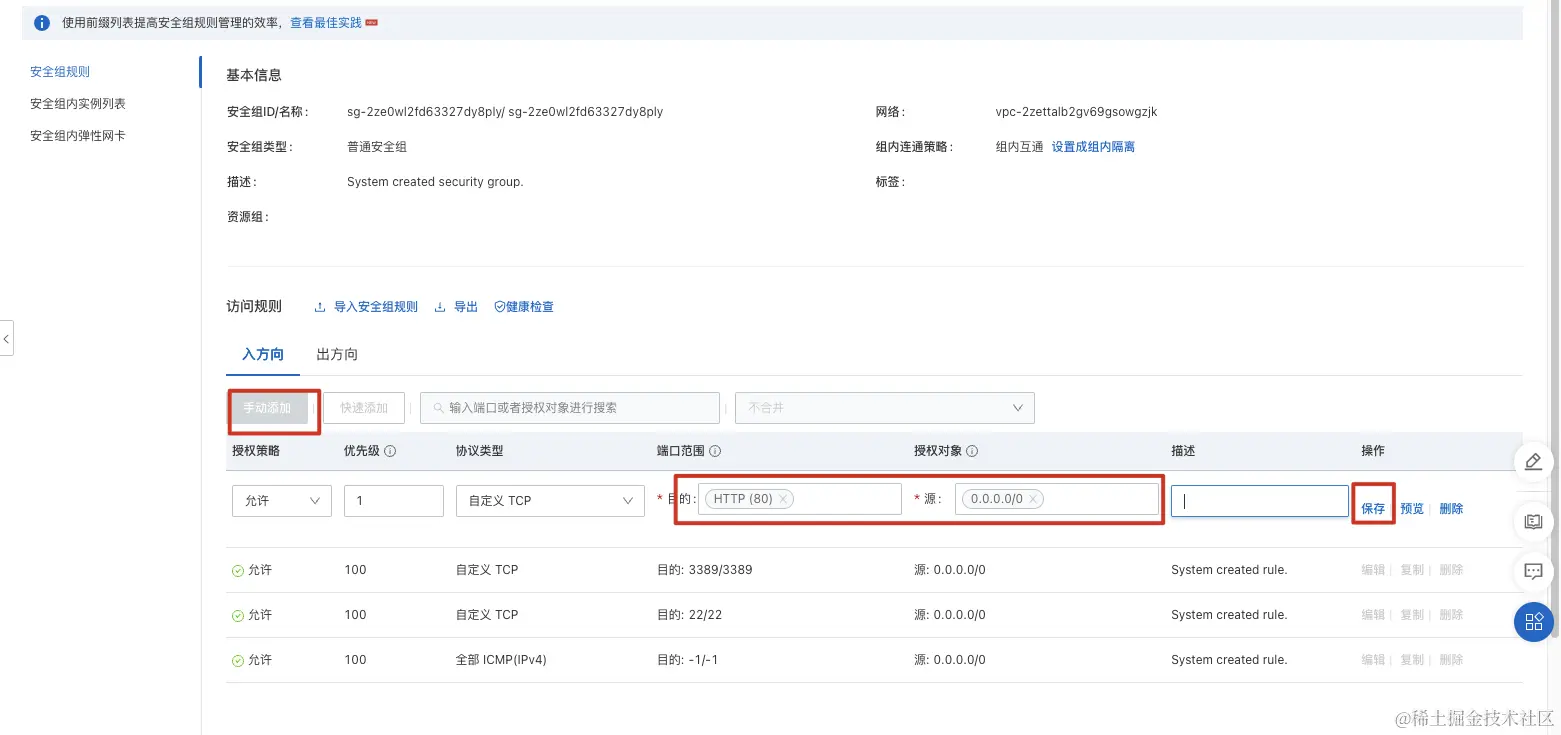This screenshot has width=1561, height=735.
Task: Switch to the 入方向 tab
Action: tap(263, 354)
